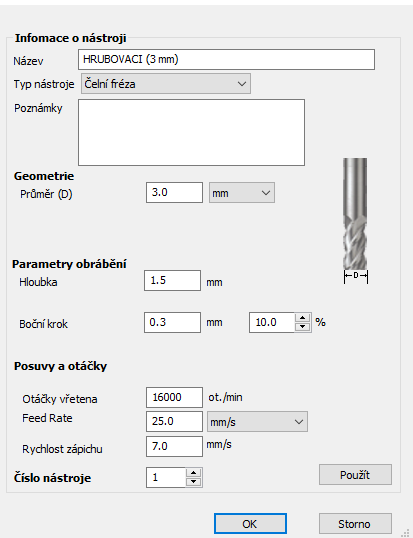Increase Boční krok percentage with up arrow

pos(303,318)
